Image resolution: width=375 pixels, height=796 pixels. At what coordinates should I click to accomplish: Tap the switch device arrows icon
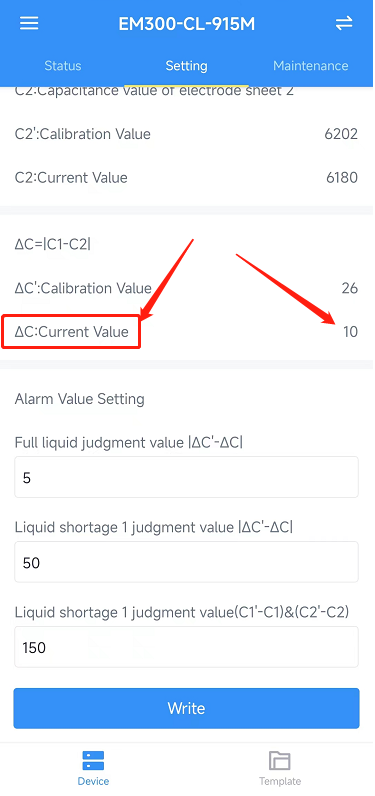click(x=344, y=23)
